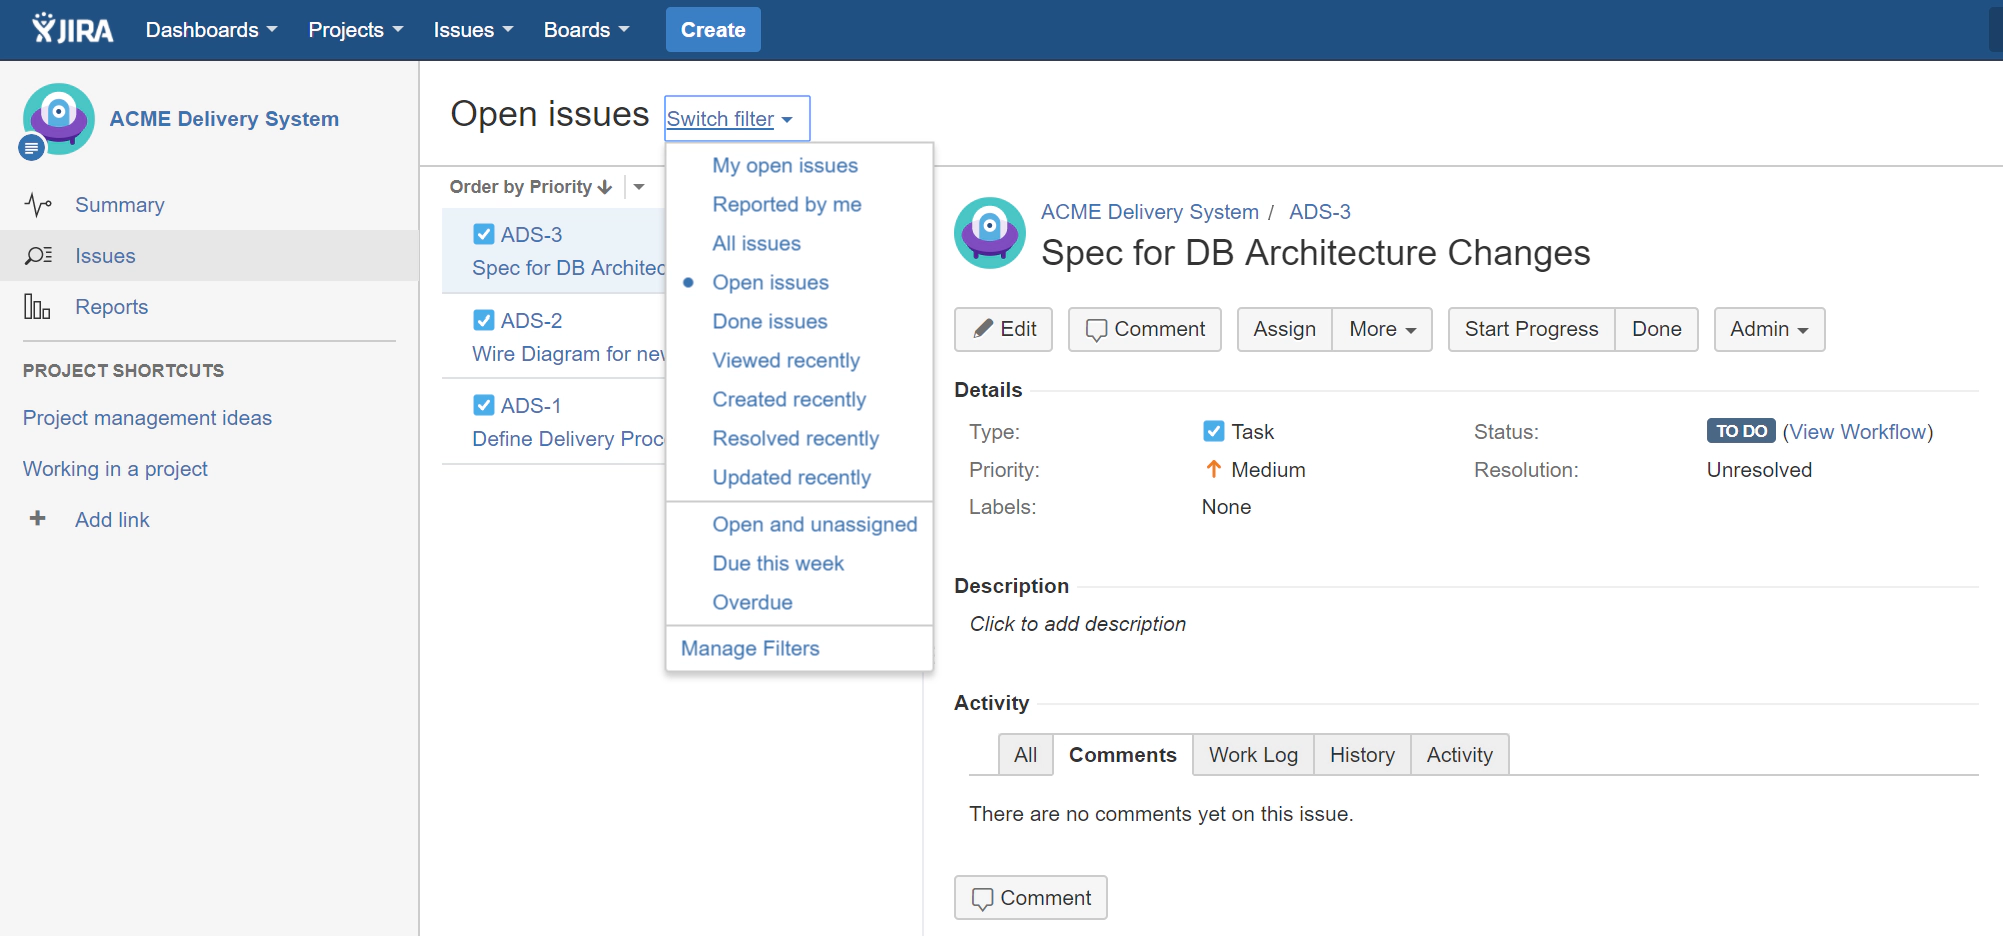
Task: Select the Issues magnifier icon in sidebar
Action: pos(38,255)
